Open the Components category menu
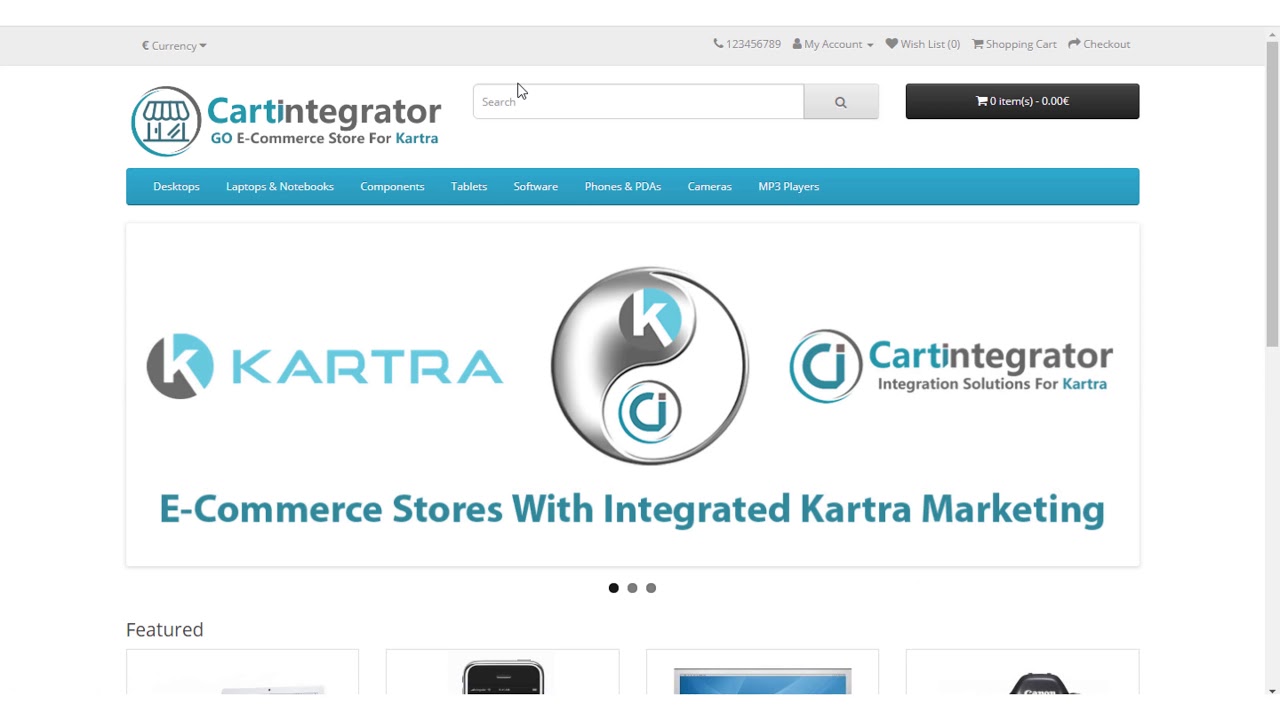 [x=392, y=186]
